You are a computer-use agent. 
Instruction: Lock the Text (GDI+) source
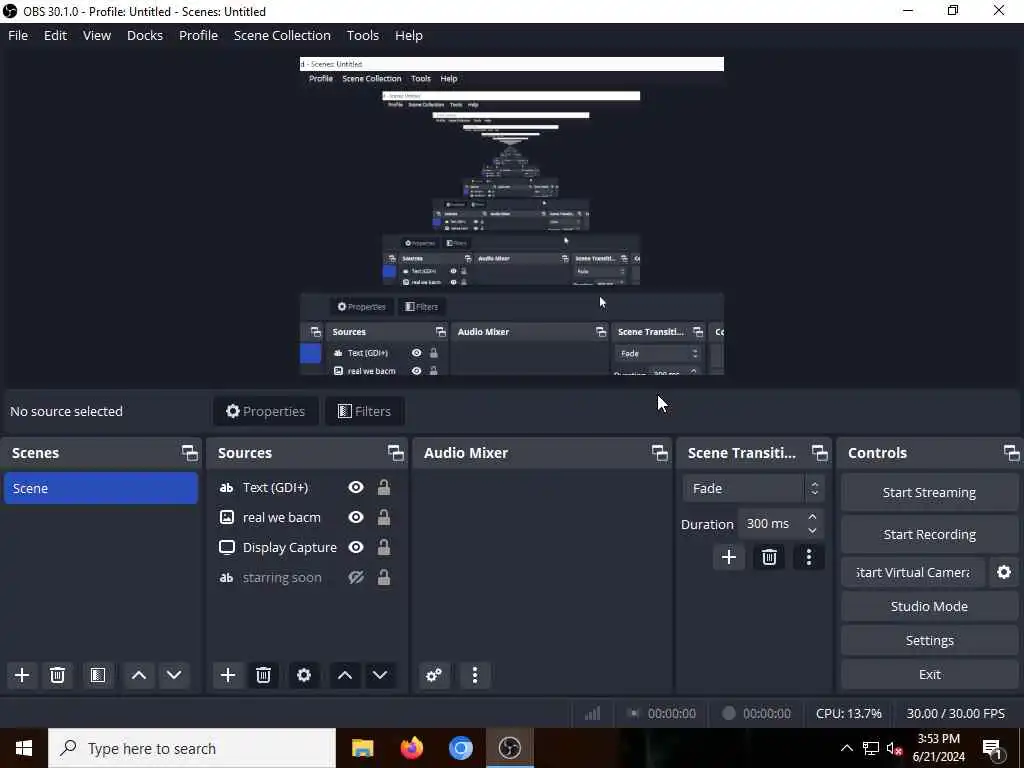coord(384,487)
